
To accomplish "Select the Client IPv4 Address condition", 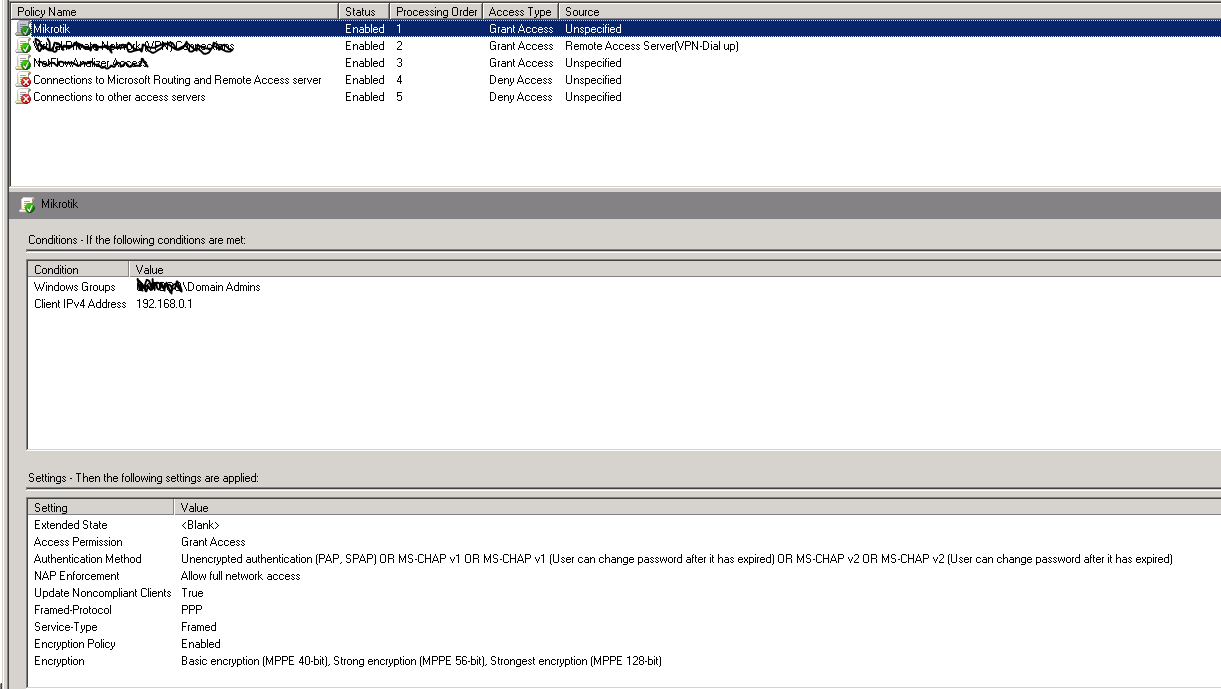I will [x=80, y=304].
